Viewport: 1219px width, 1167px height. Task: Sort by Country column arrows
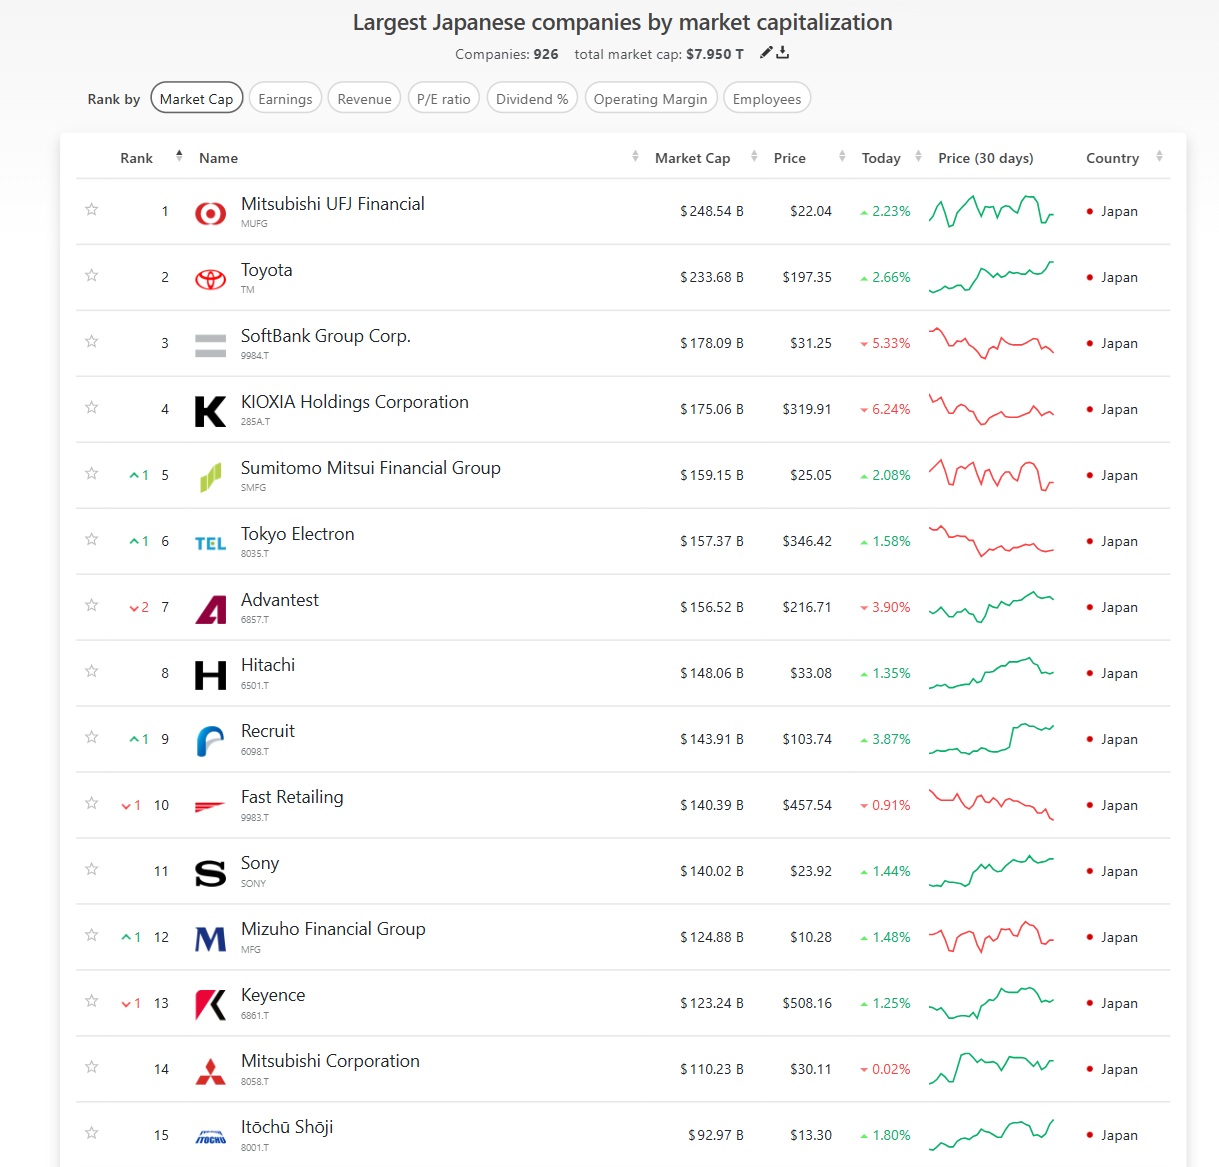(x=1159, y=157)
